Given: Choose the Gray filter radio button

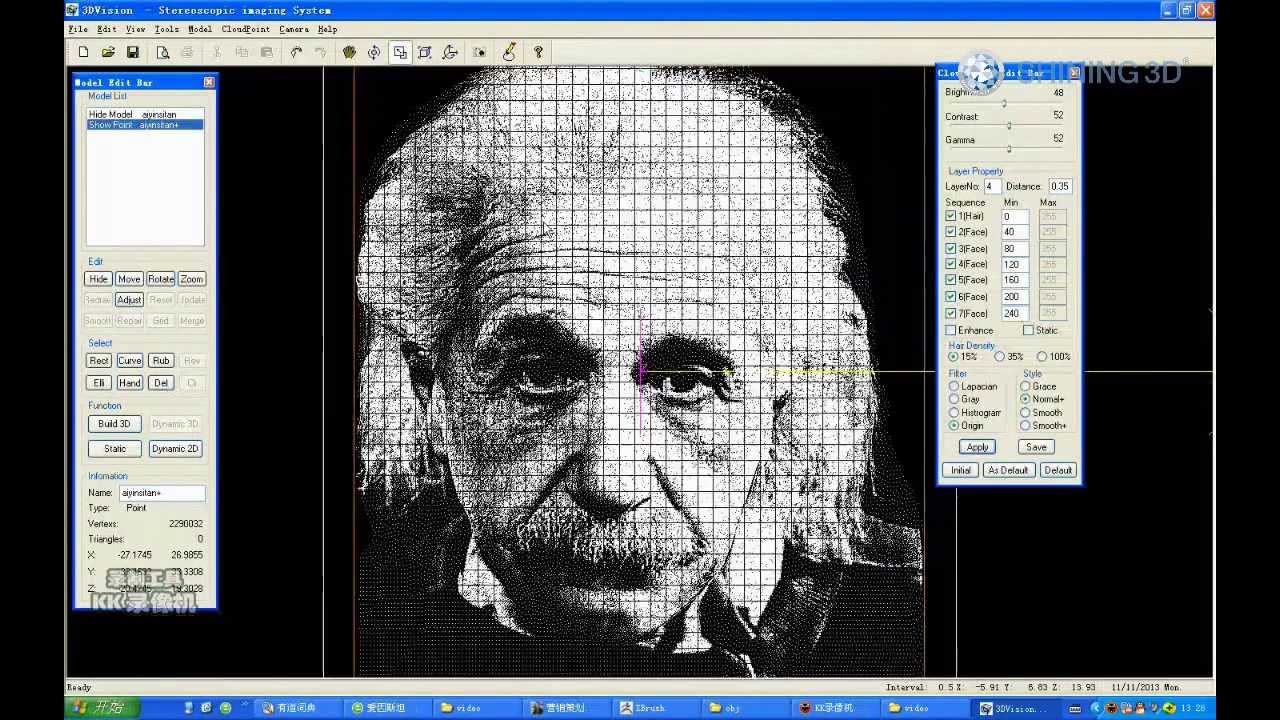Looking at the screenshot, I should click(x=954, y=399).
